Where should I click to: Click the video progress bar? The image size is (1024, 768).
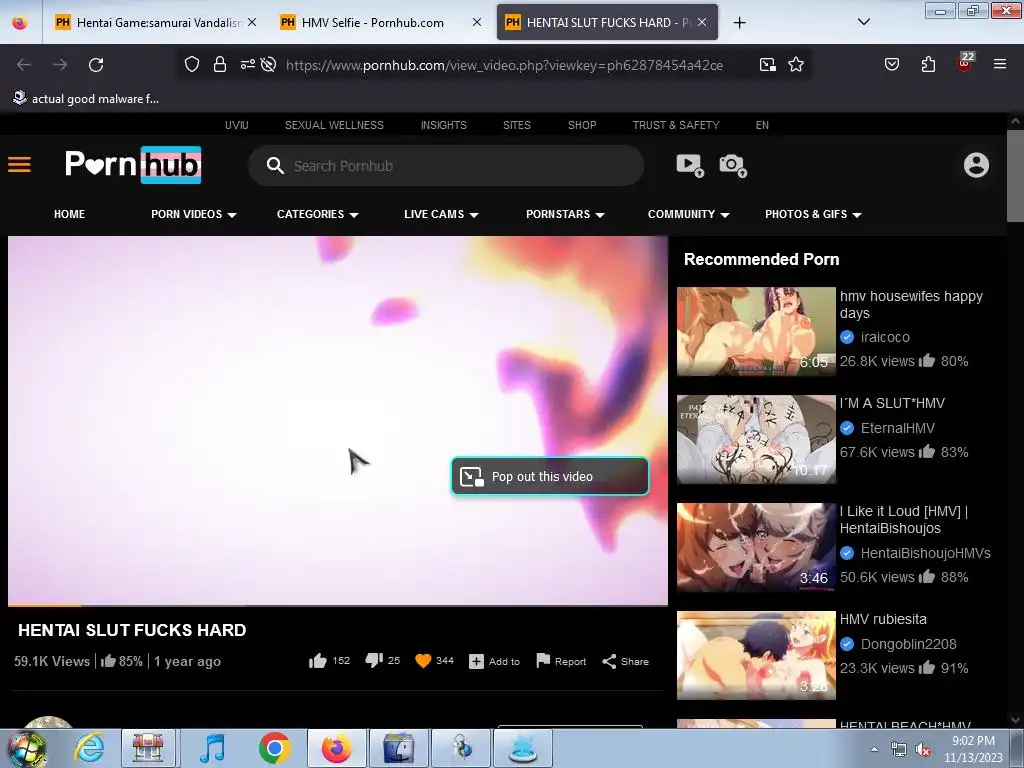(x=338, y=605)
